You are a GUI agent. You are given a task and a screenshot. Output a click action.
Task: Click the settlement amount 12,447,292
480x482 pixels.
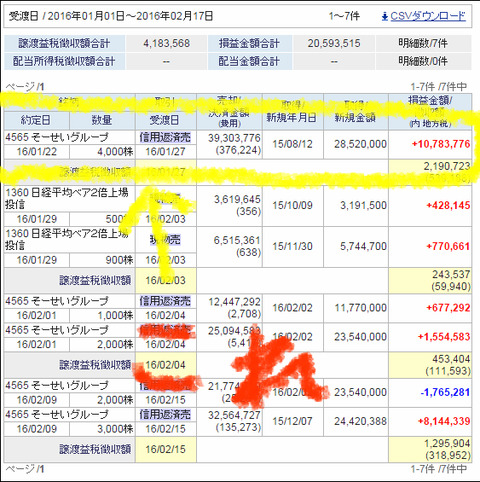click(x=234, y=302)
